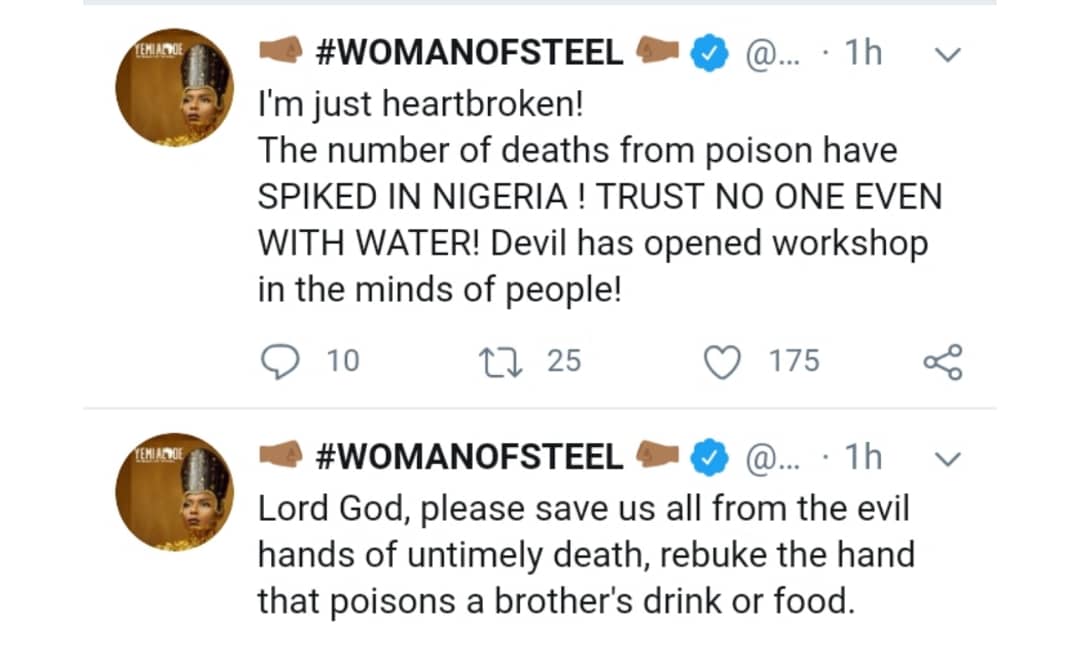Open the 'Lord God, please save us' tweet

click(x=585, y=555)
